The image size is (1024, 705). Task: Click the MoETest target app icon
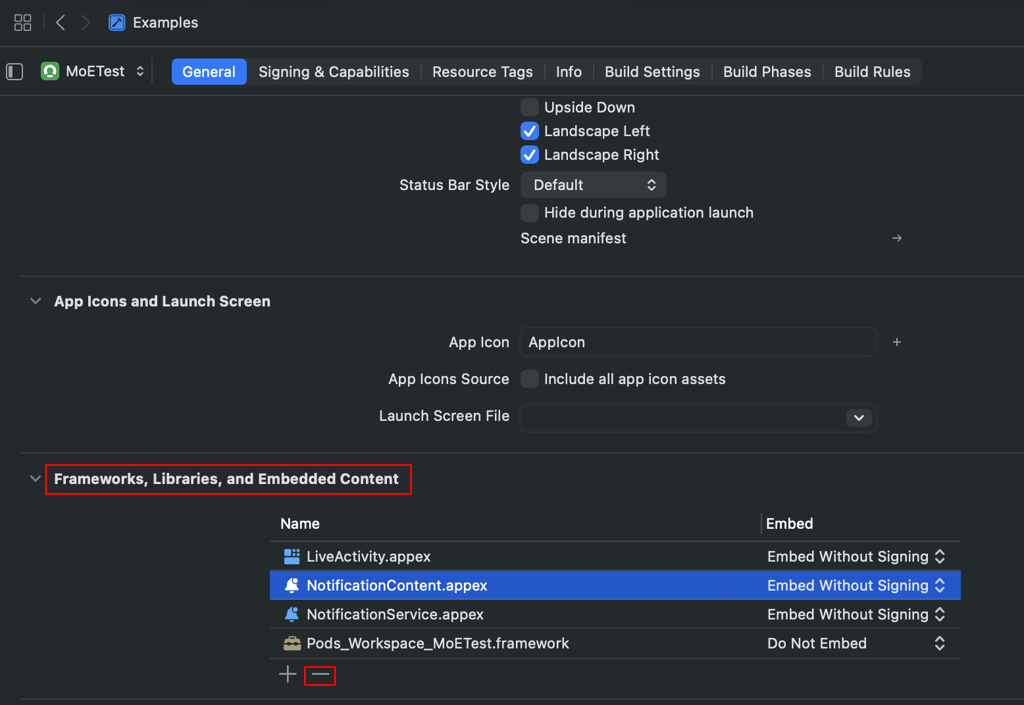point(50,71)
